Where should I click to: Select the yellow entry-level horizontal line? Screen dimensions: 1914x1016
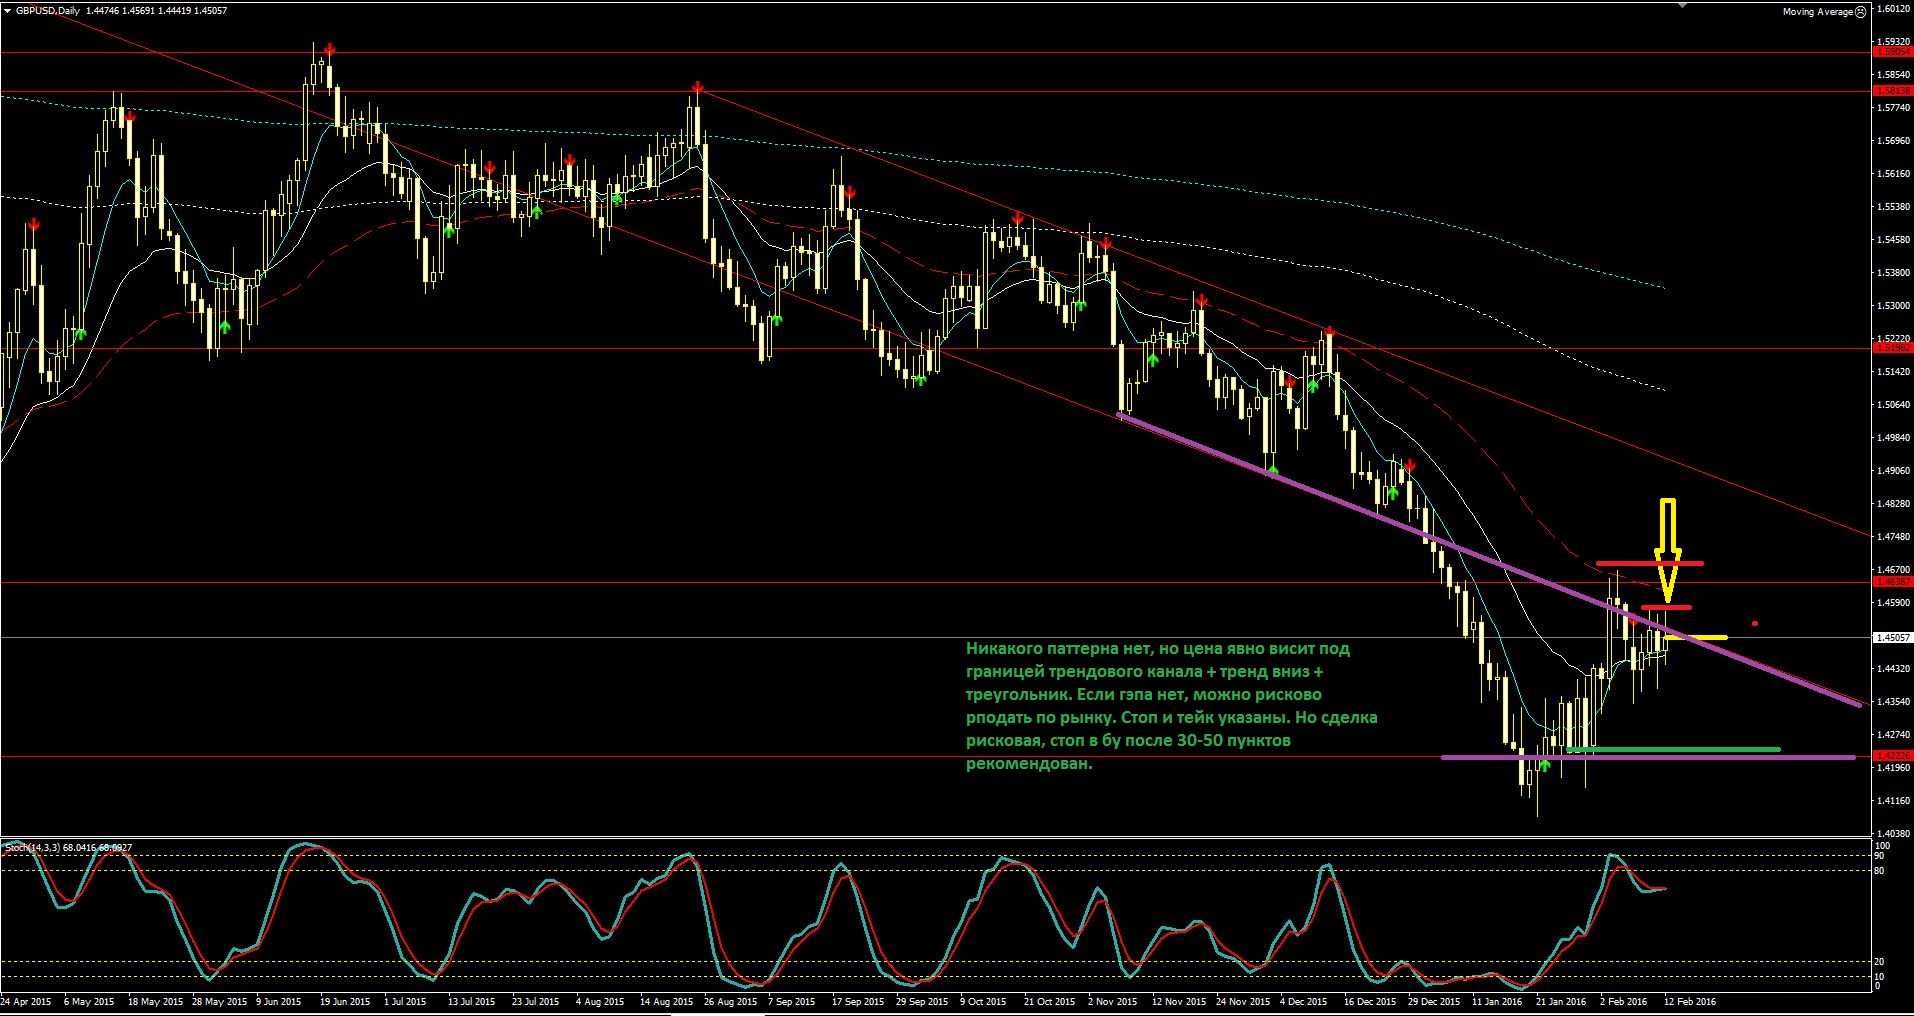tap(1695, 637)
